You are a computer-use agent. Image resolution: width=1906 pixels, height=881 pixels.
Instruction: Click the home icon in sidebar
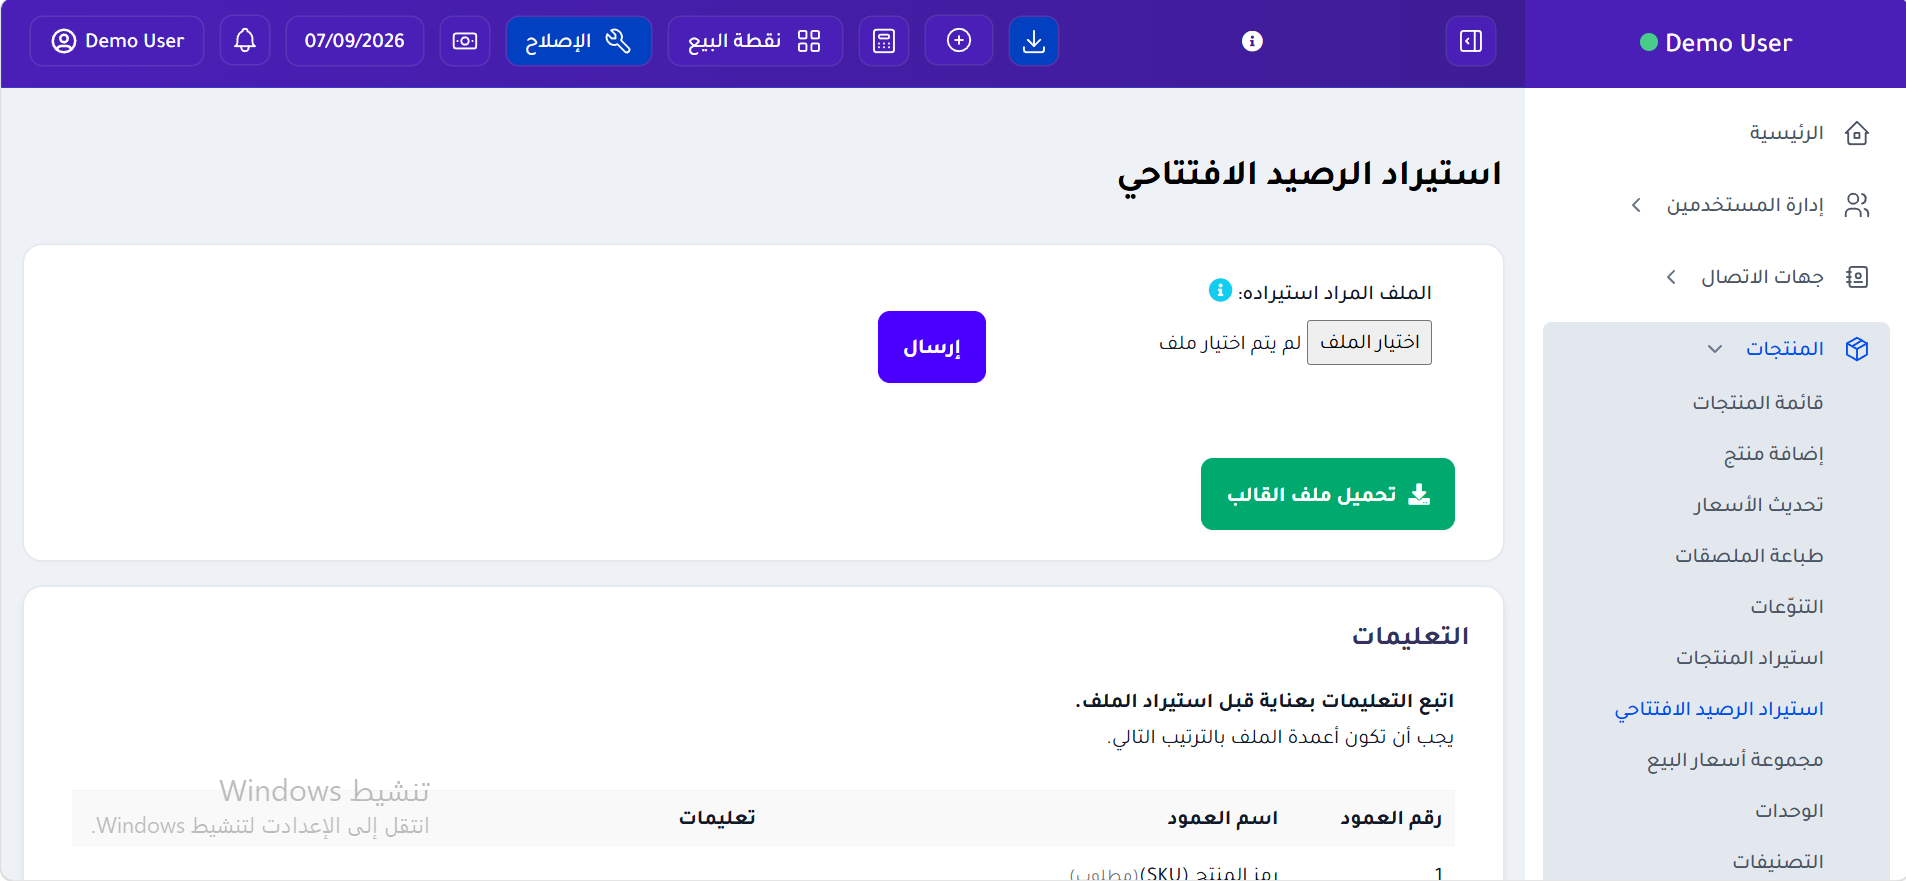tap(1857, 133)
